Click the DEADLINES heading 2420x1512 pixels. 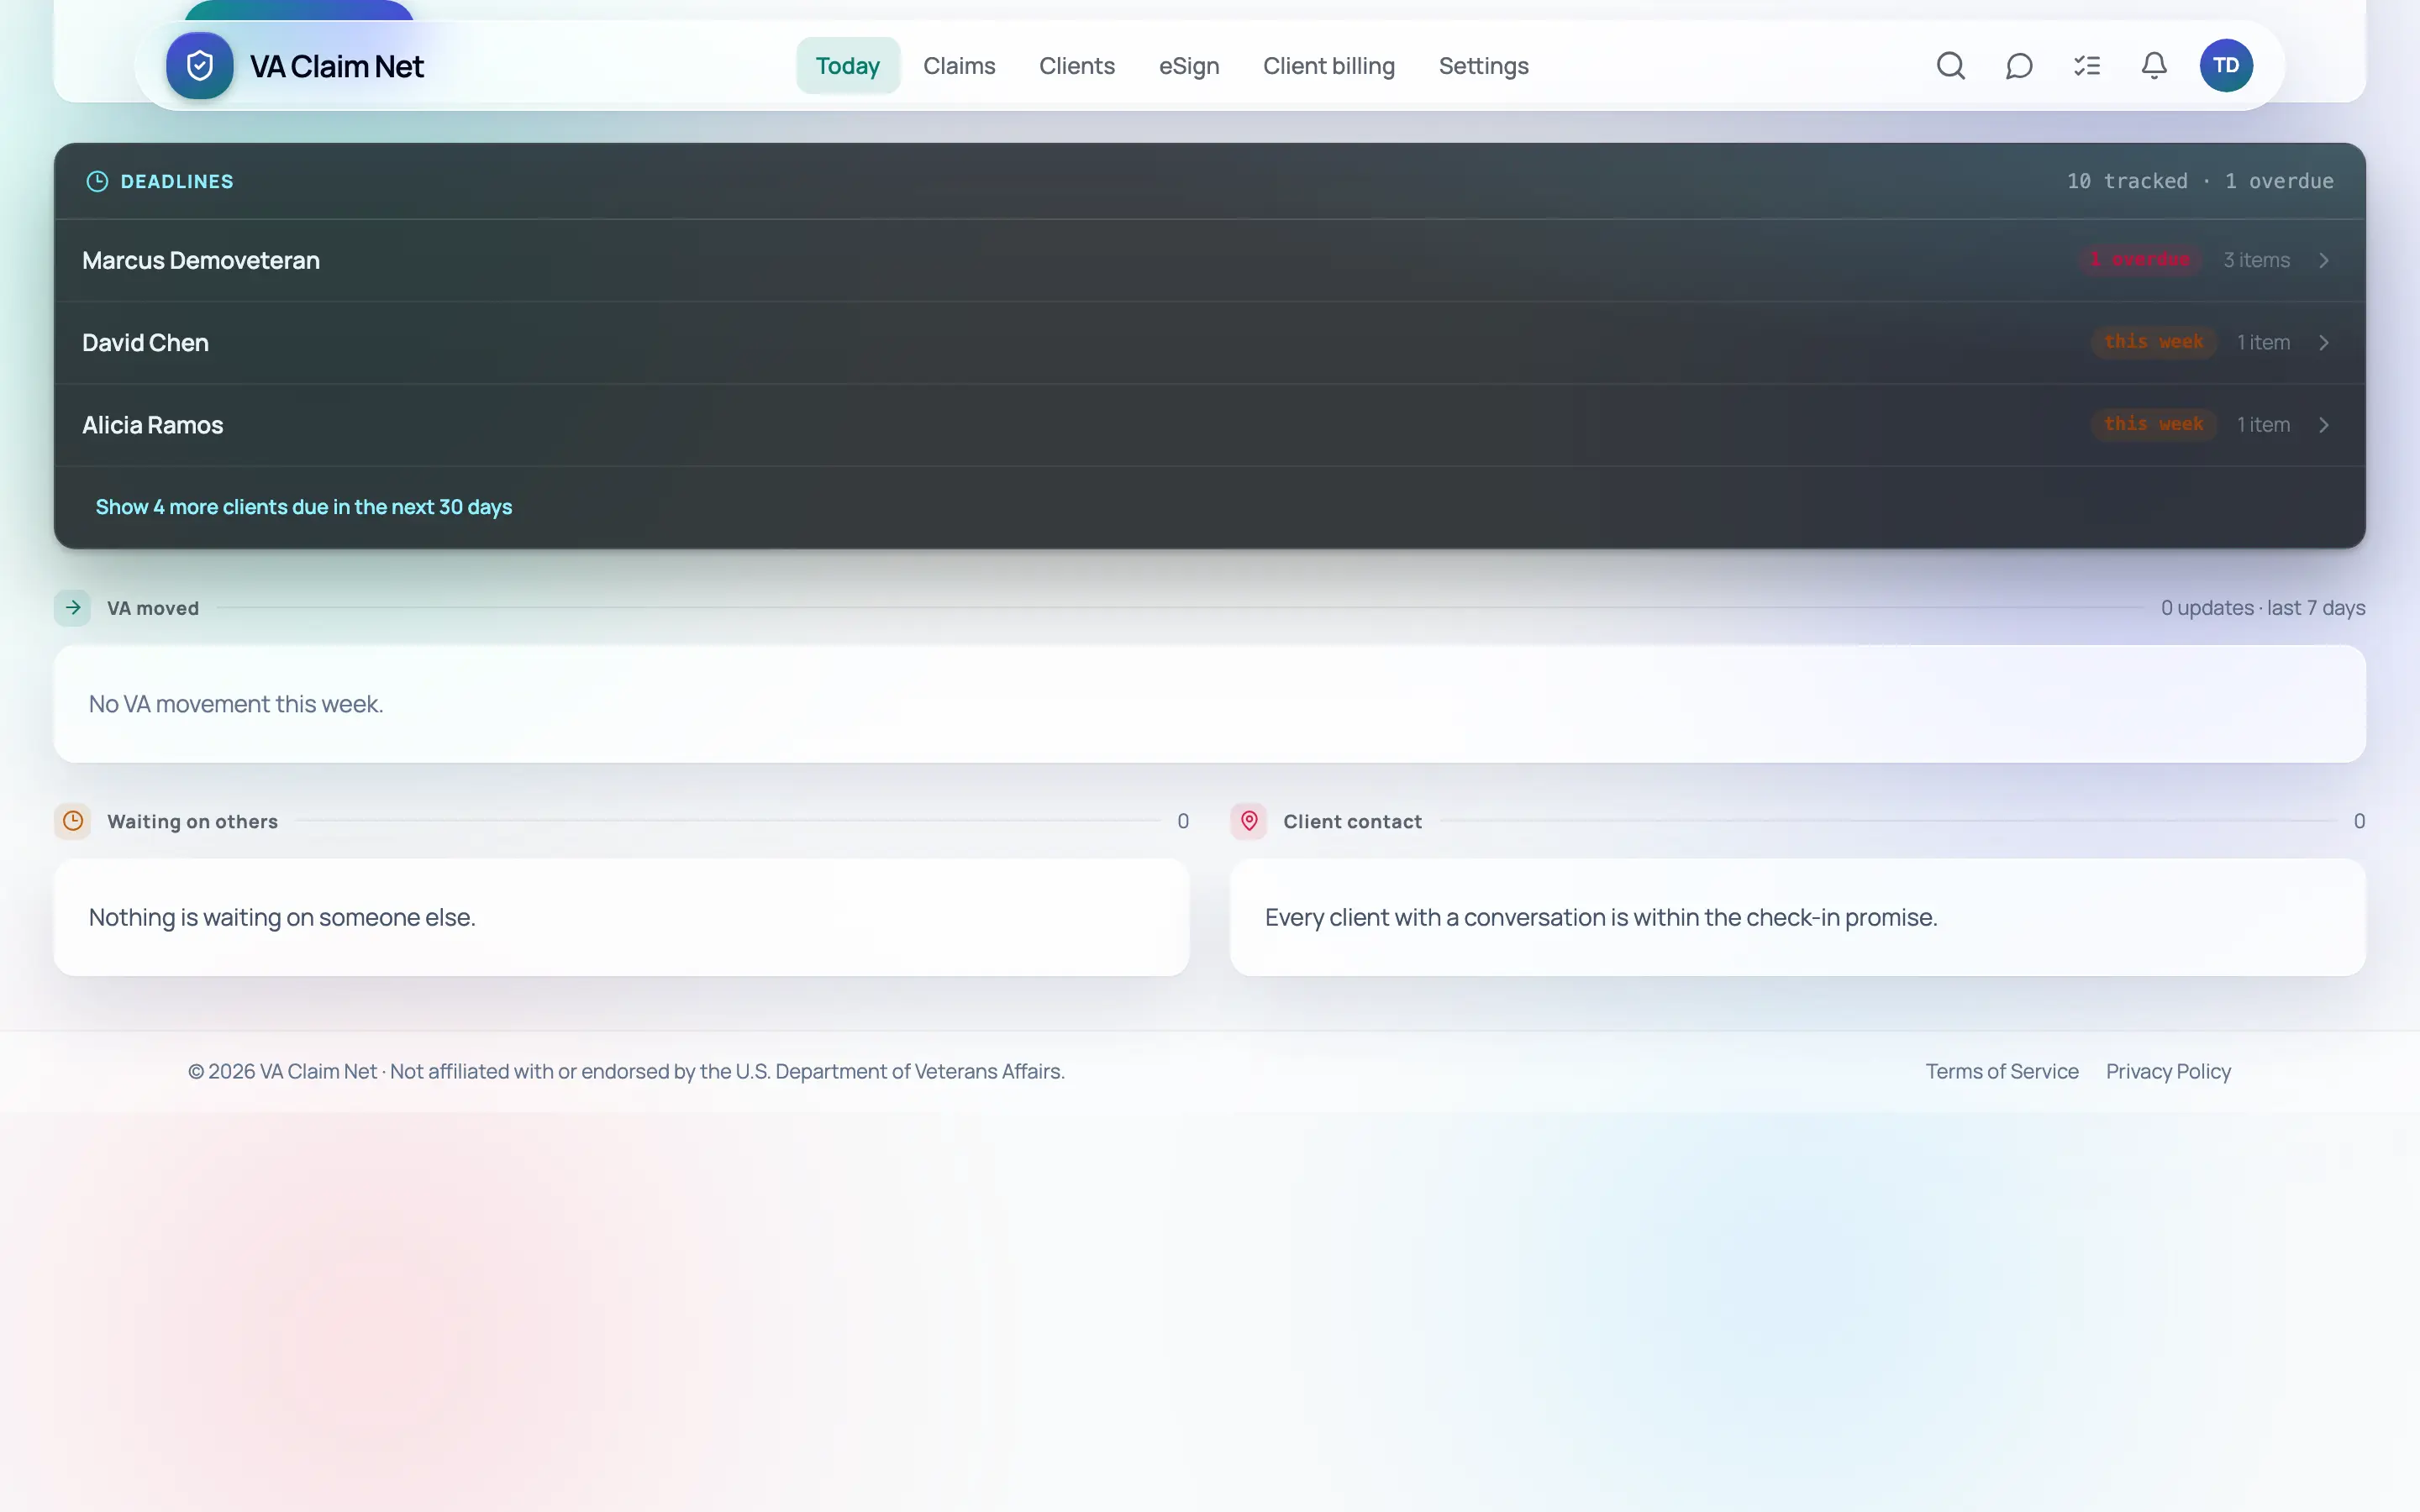tap(177, 181)
